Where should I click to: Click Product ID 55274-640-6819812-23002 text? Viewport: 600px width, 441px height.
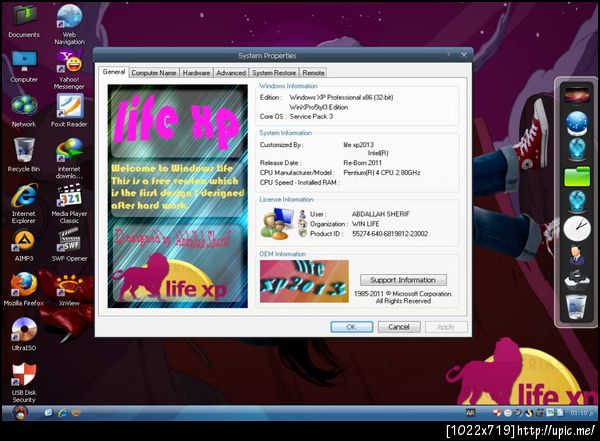[x=390, y=234]
